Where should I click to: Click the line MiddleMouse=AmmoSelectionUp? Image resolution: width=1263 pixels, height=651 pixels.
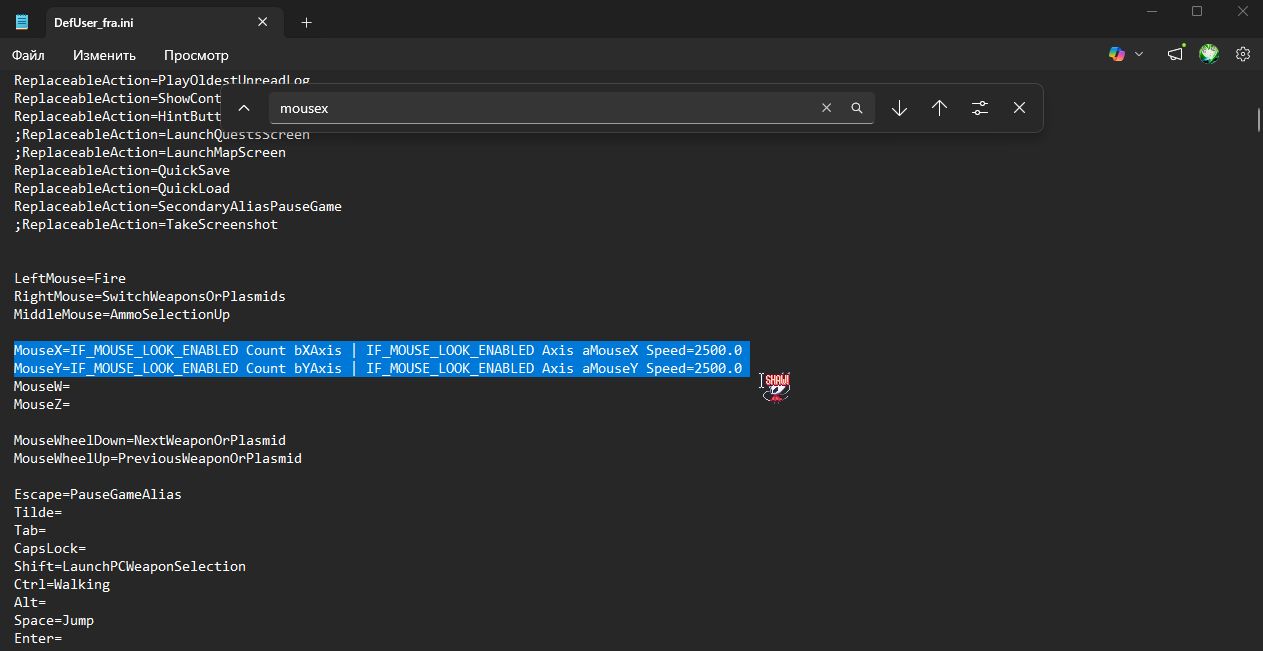pyautogui.click(x=122, y=314)
